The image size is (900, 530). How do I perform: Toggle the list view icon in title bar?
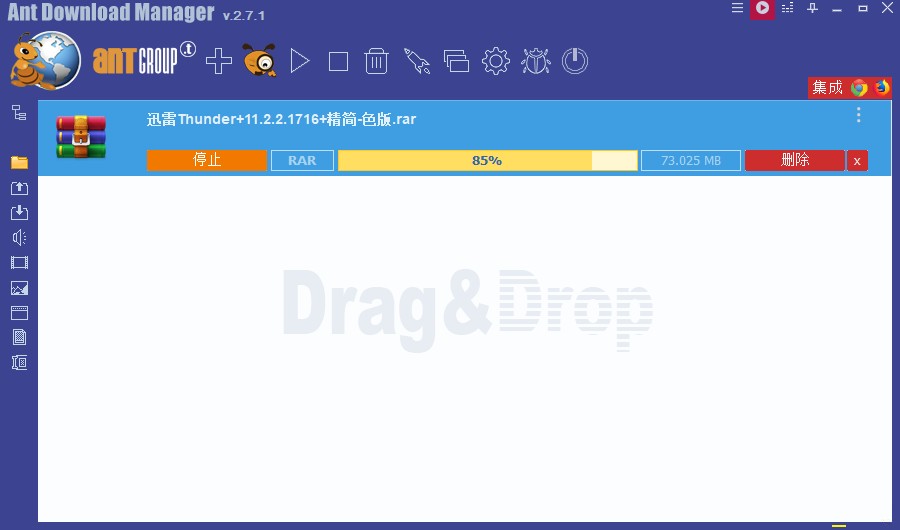pos(788,7)
